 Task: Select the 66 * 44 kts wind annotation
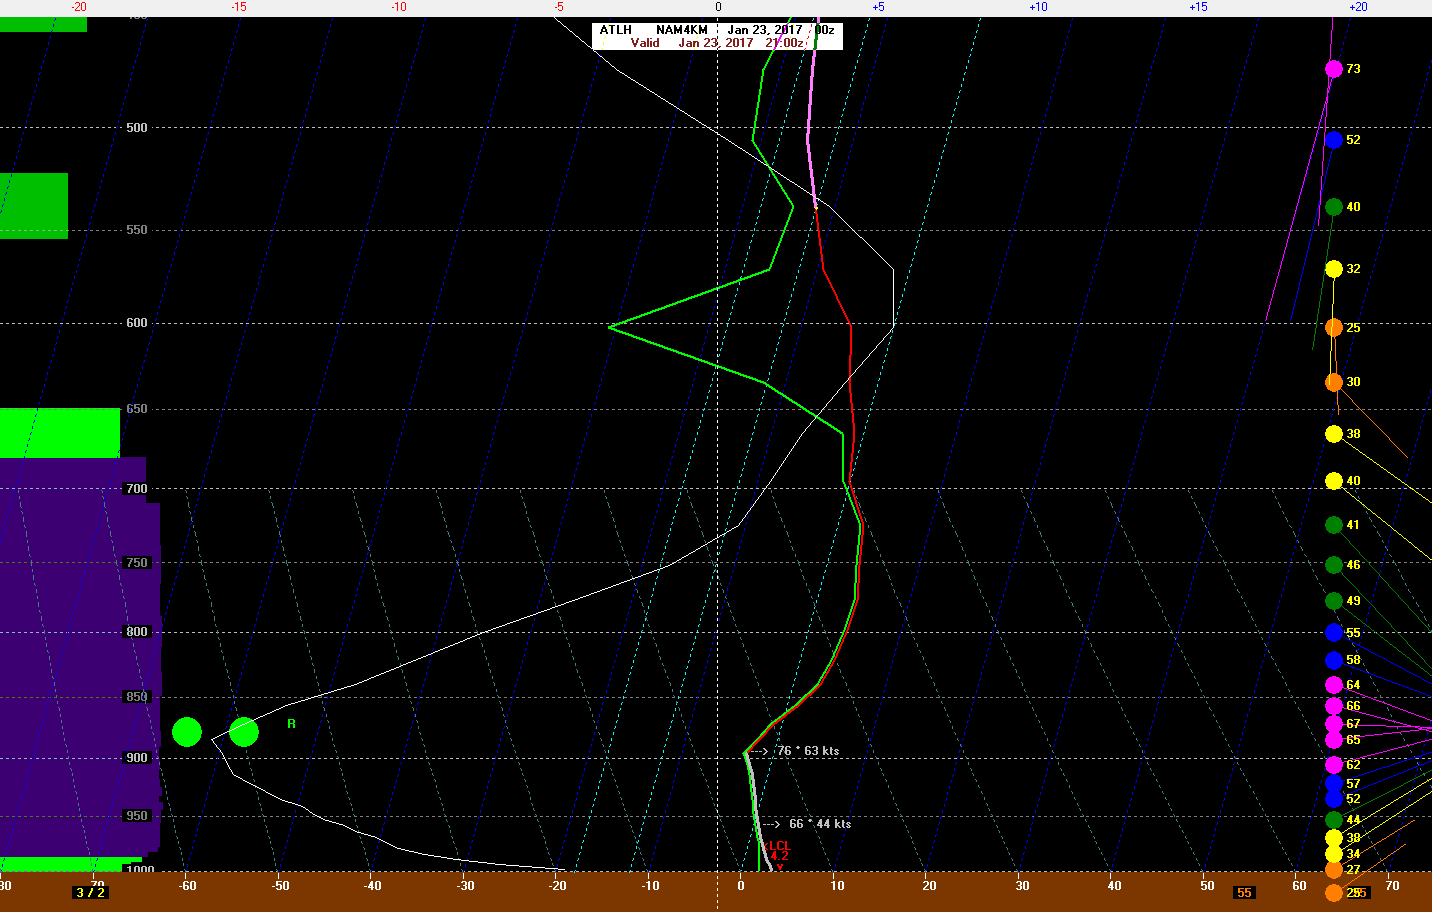click(x=819, y=824)
